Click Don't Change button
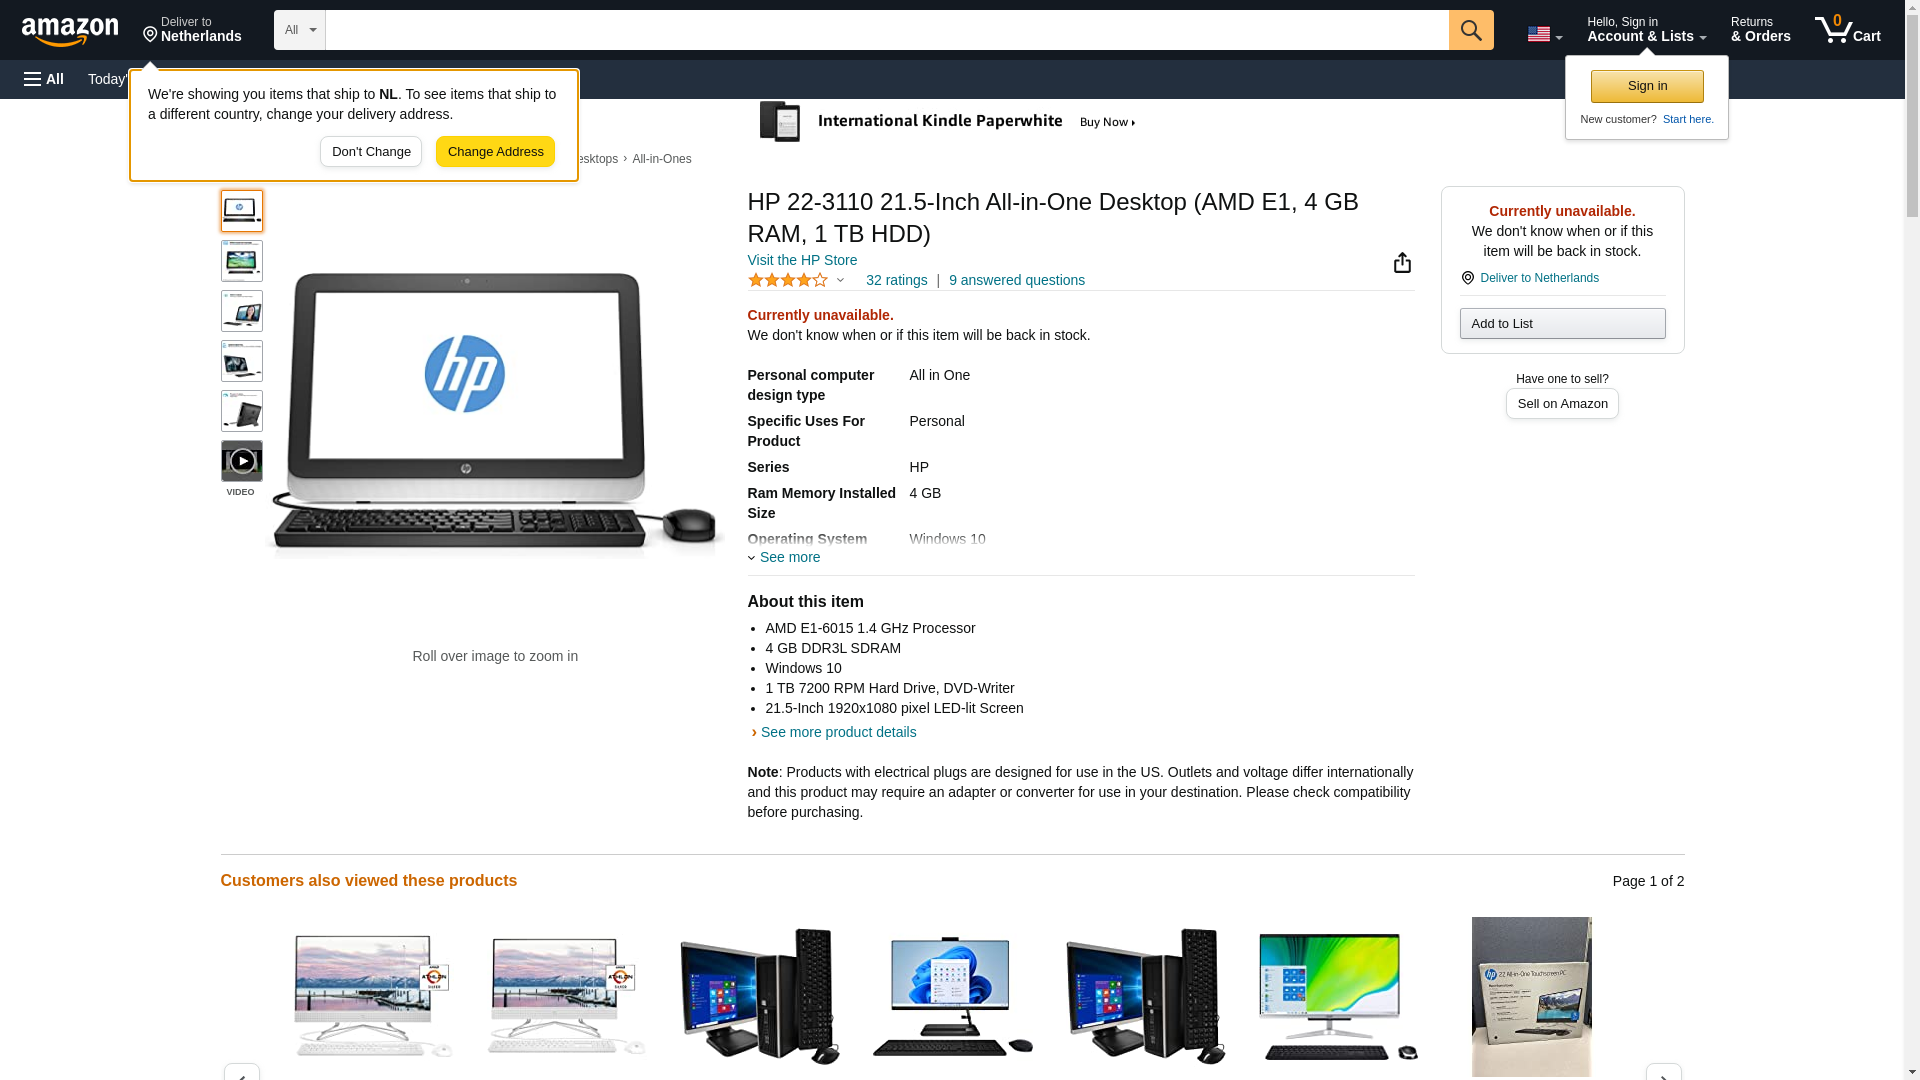The width and height of the screenshot is (1920, 1080). 371,152
